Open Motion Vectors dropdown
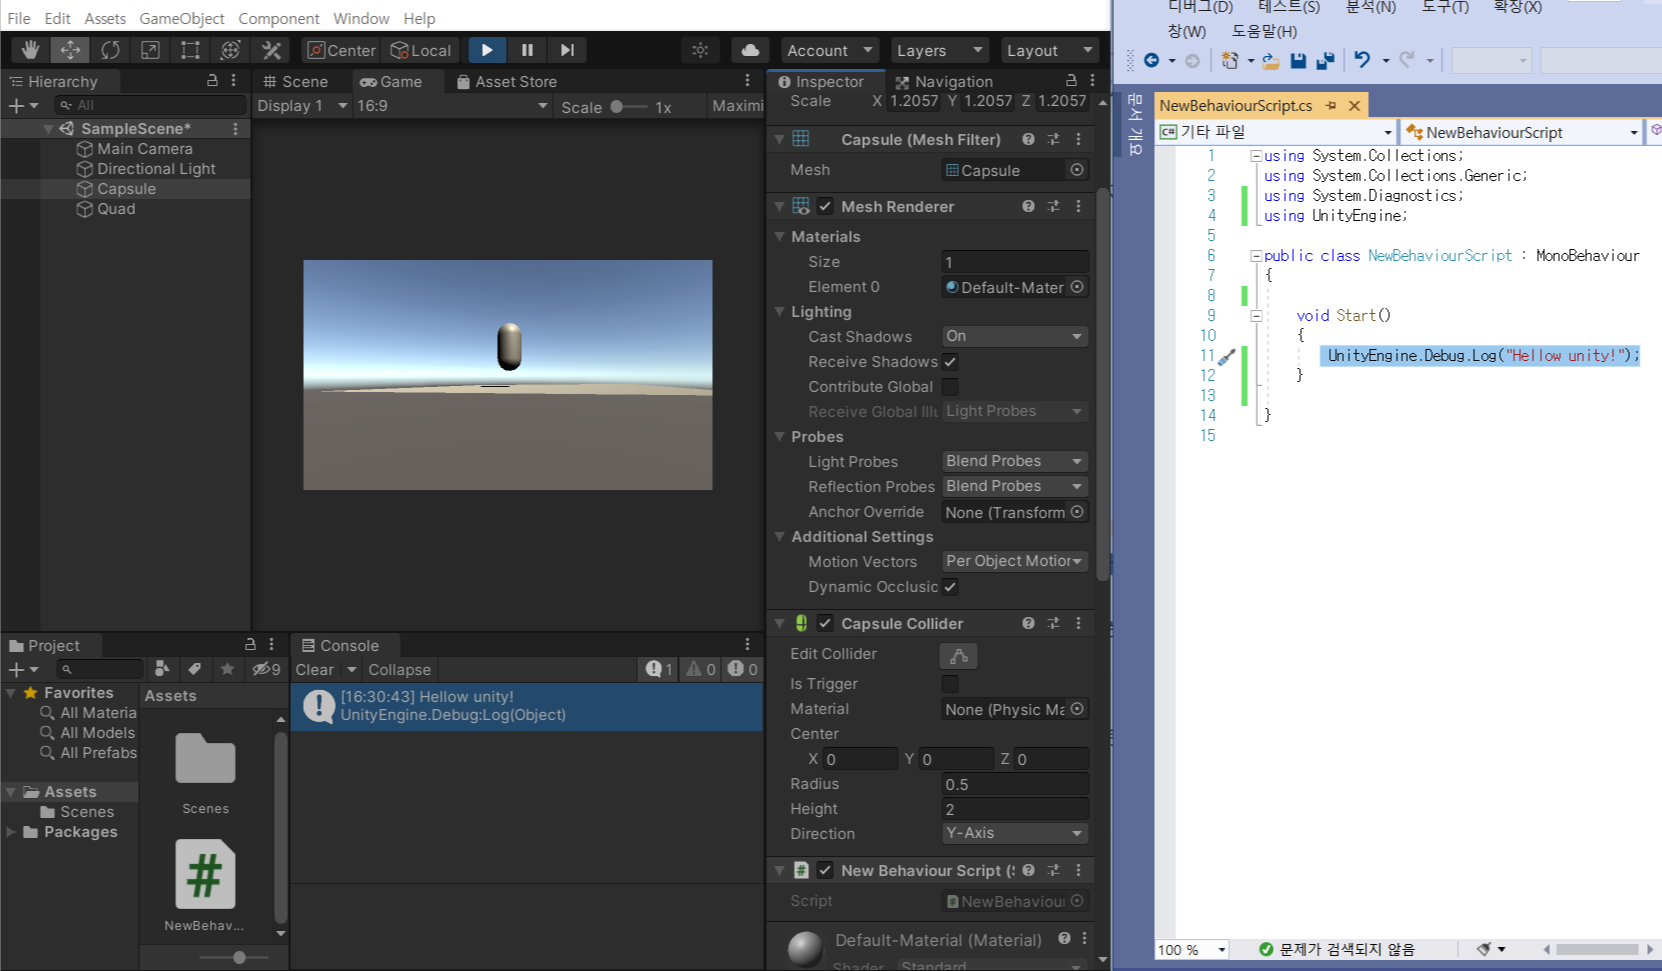The image size is (1662, 971). point(1015,561)
